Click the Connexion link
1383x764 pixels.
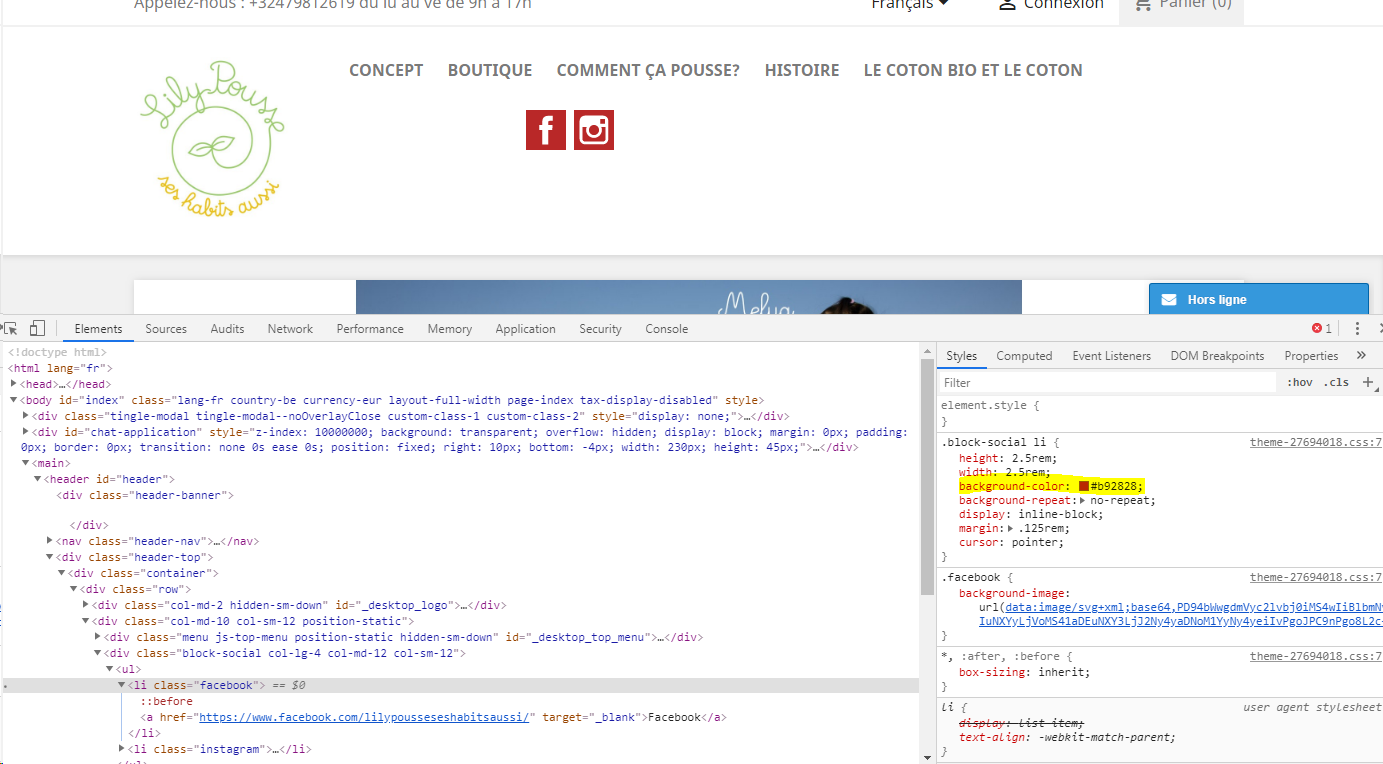point(1064,5)
